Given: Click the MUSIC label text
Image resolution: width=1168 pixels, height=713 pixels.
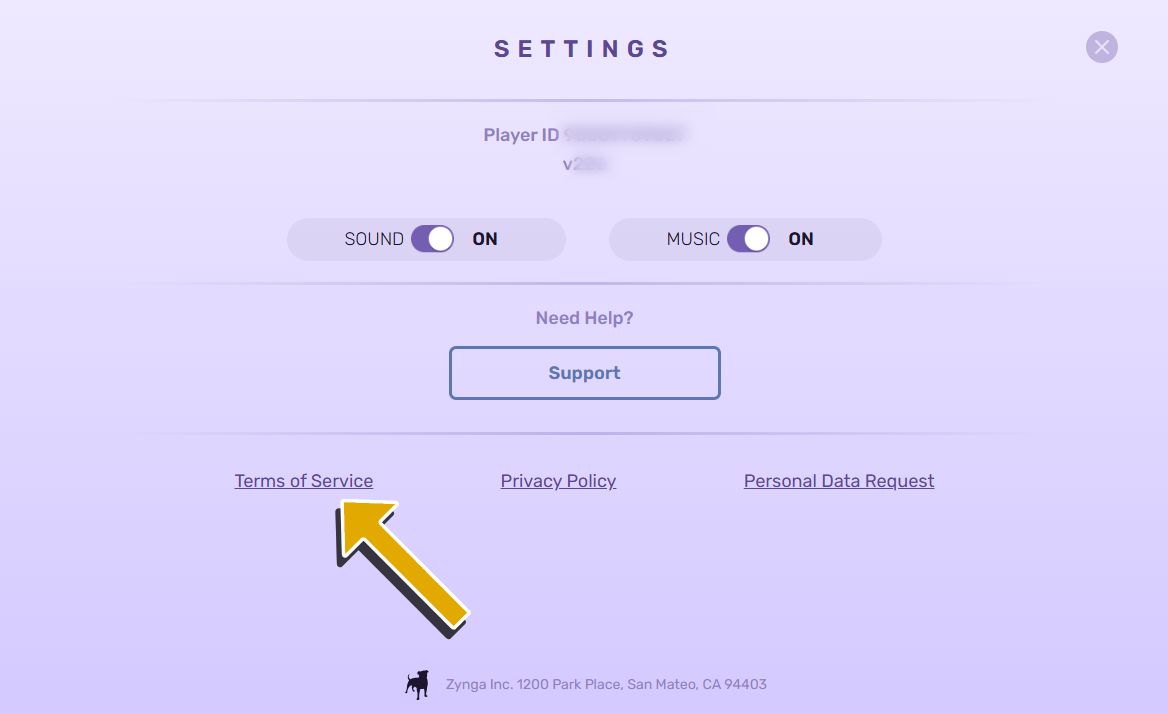Looking at the screenshot, I should [x=693, y=239].
